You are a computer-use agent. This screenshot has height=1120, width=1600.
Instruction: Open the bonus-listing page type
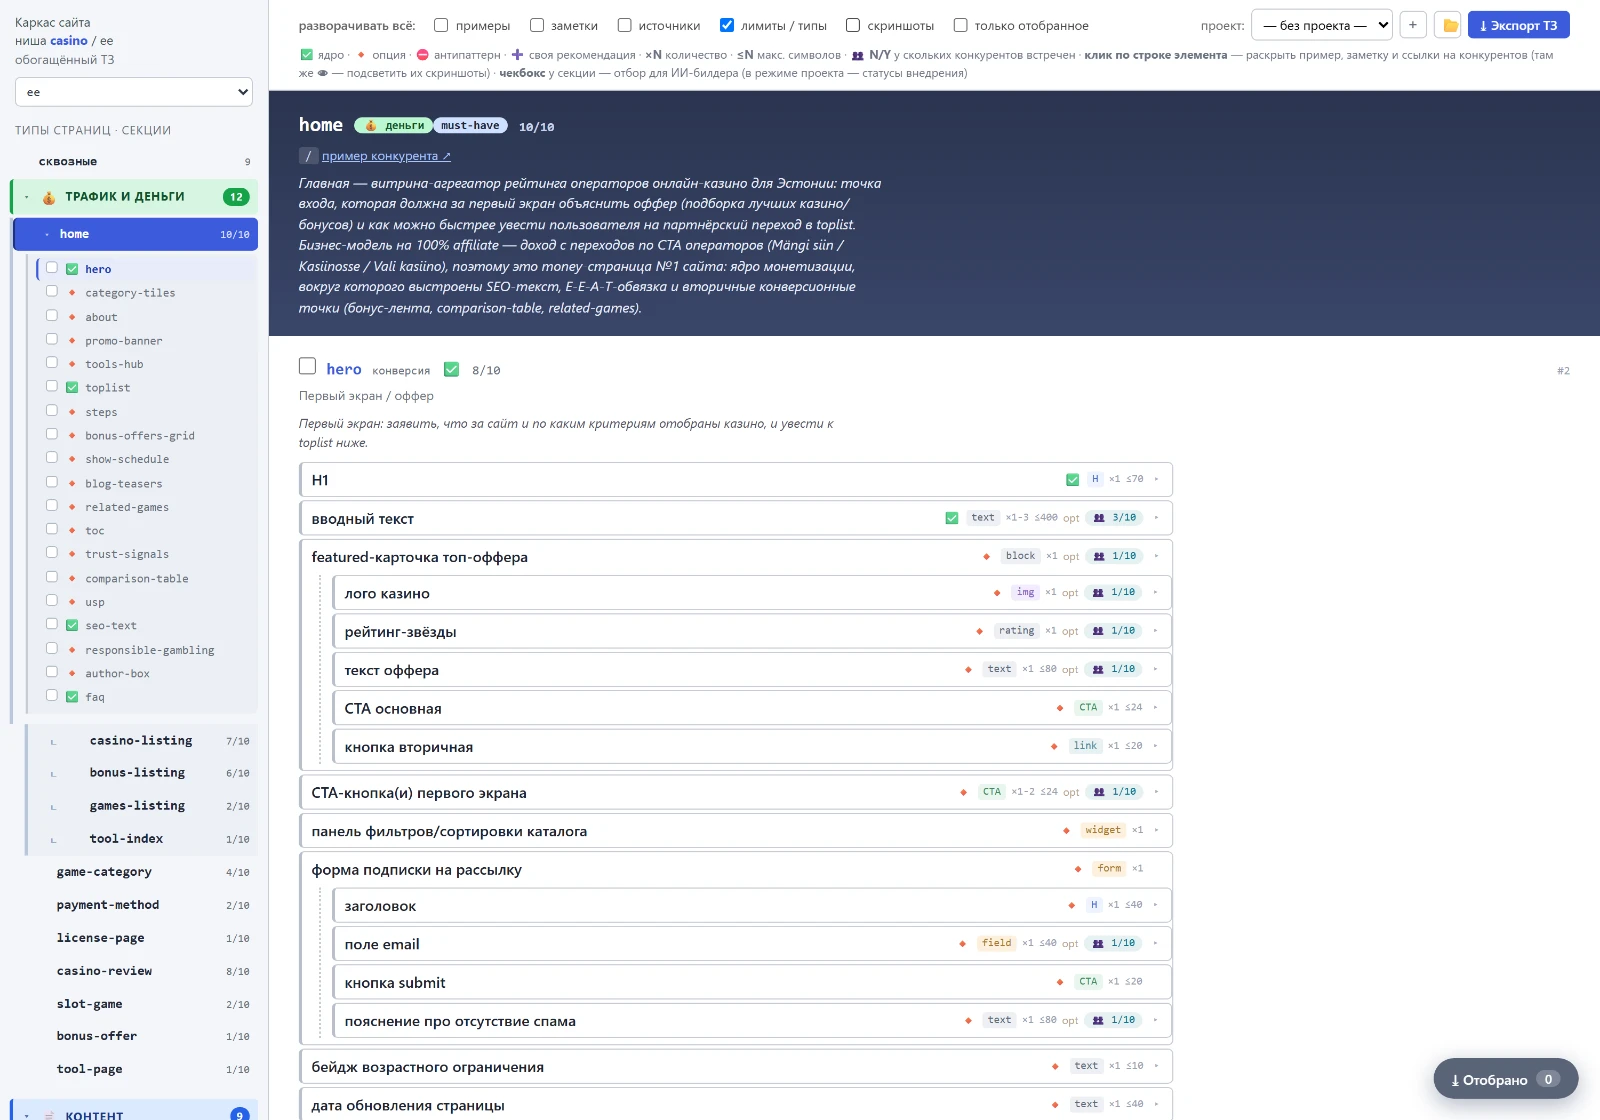[x=137, y=773]
